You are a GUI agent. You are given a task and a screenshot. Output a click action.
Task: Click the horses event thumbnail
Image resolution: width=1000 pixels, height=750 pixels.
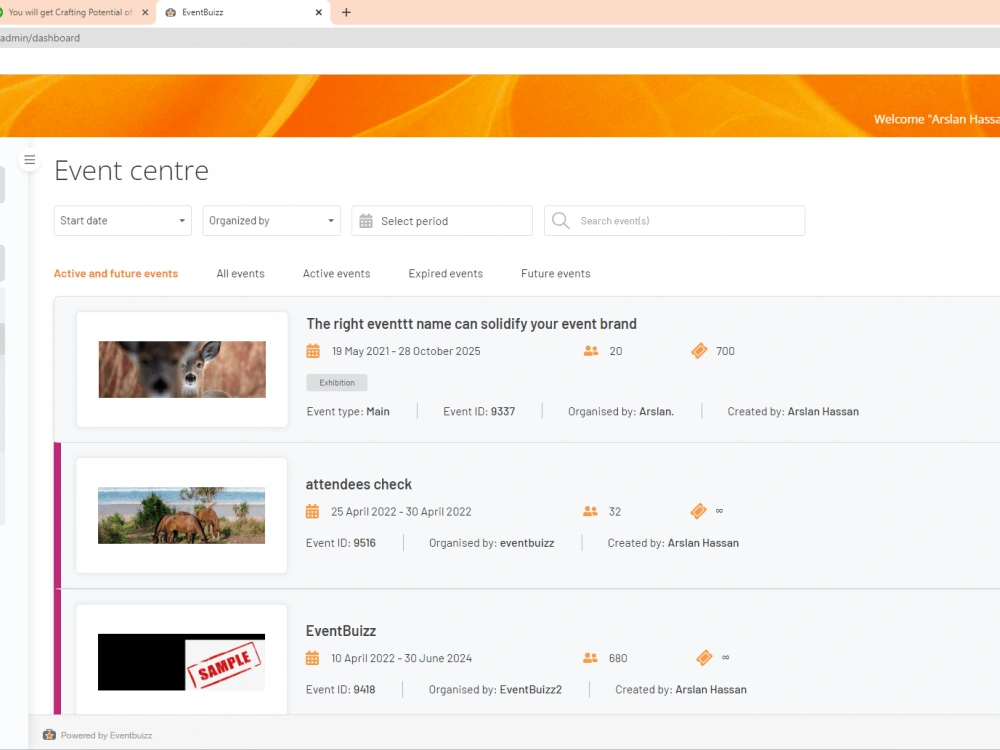(x=181, y=515)
